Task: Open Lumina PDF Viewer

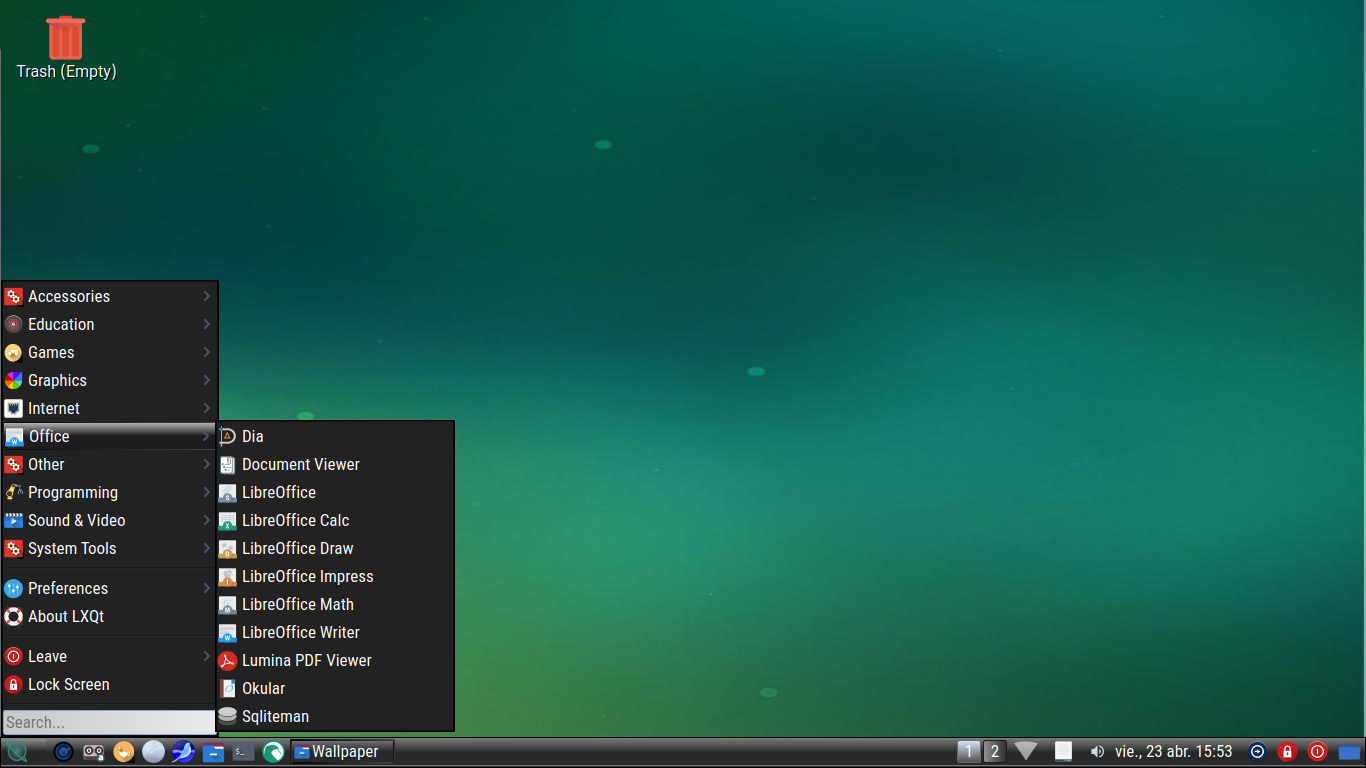Action: 336,660
